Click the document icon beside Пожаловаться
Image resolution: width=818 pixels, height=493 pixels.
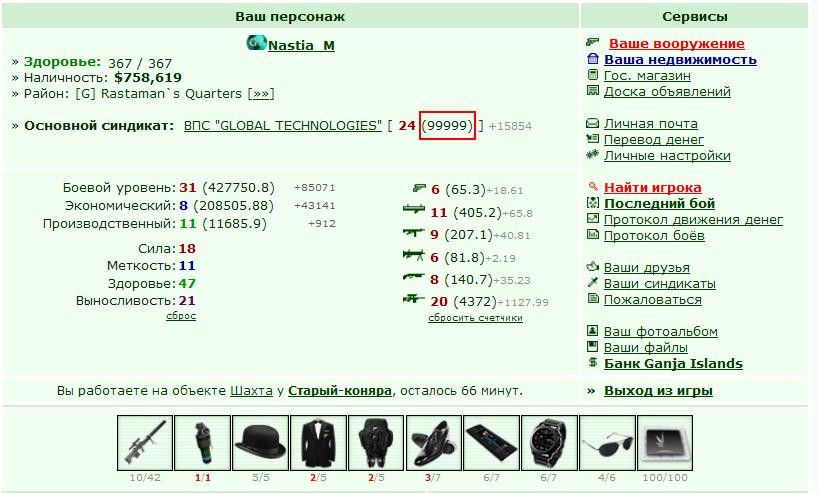[593, 298]
